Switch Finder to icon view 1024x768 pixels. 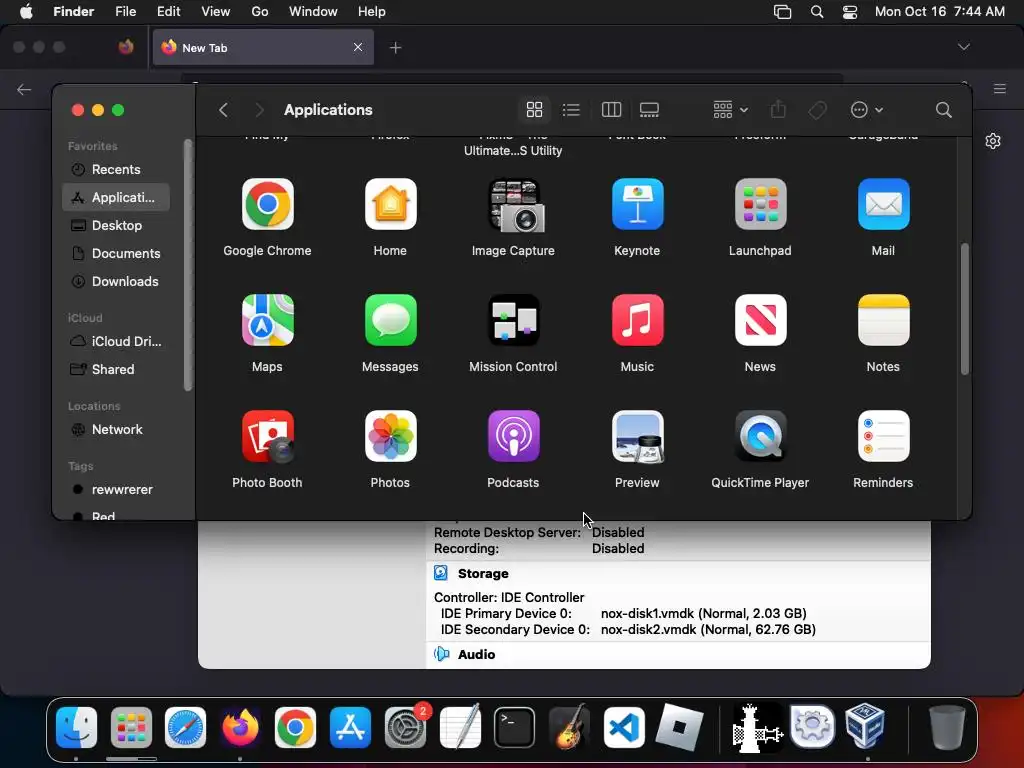click(534, 110)
